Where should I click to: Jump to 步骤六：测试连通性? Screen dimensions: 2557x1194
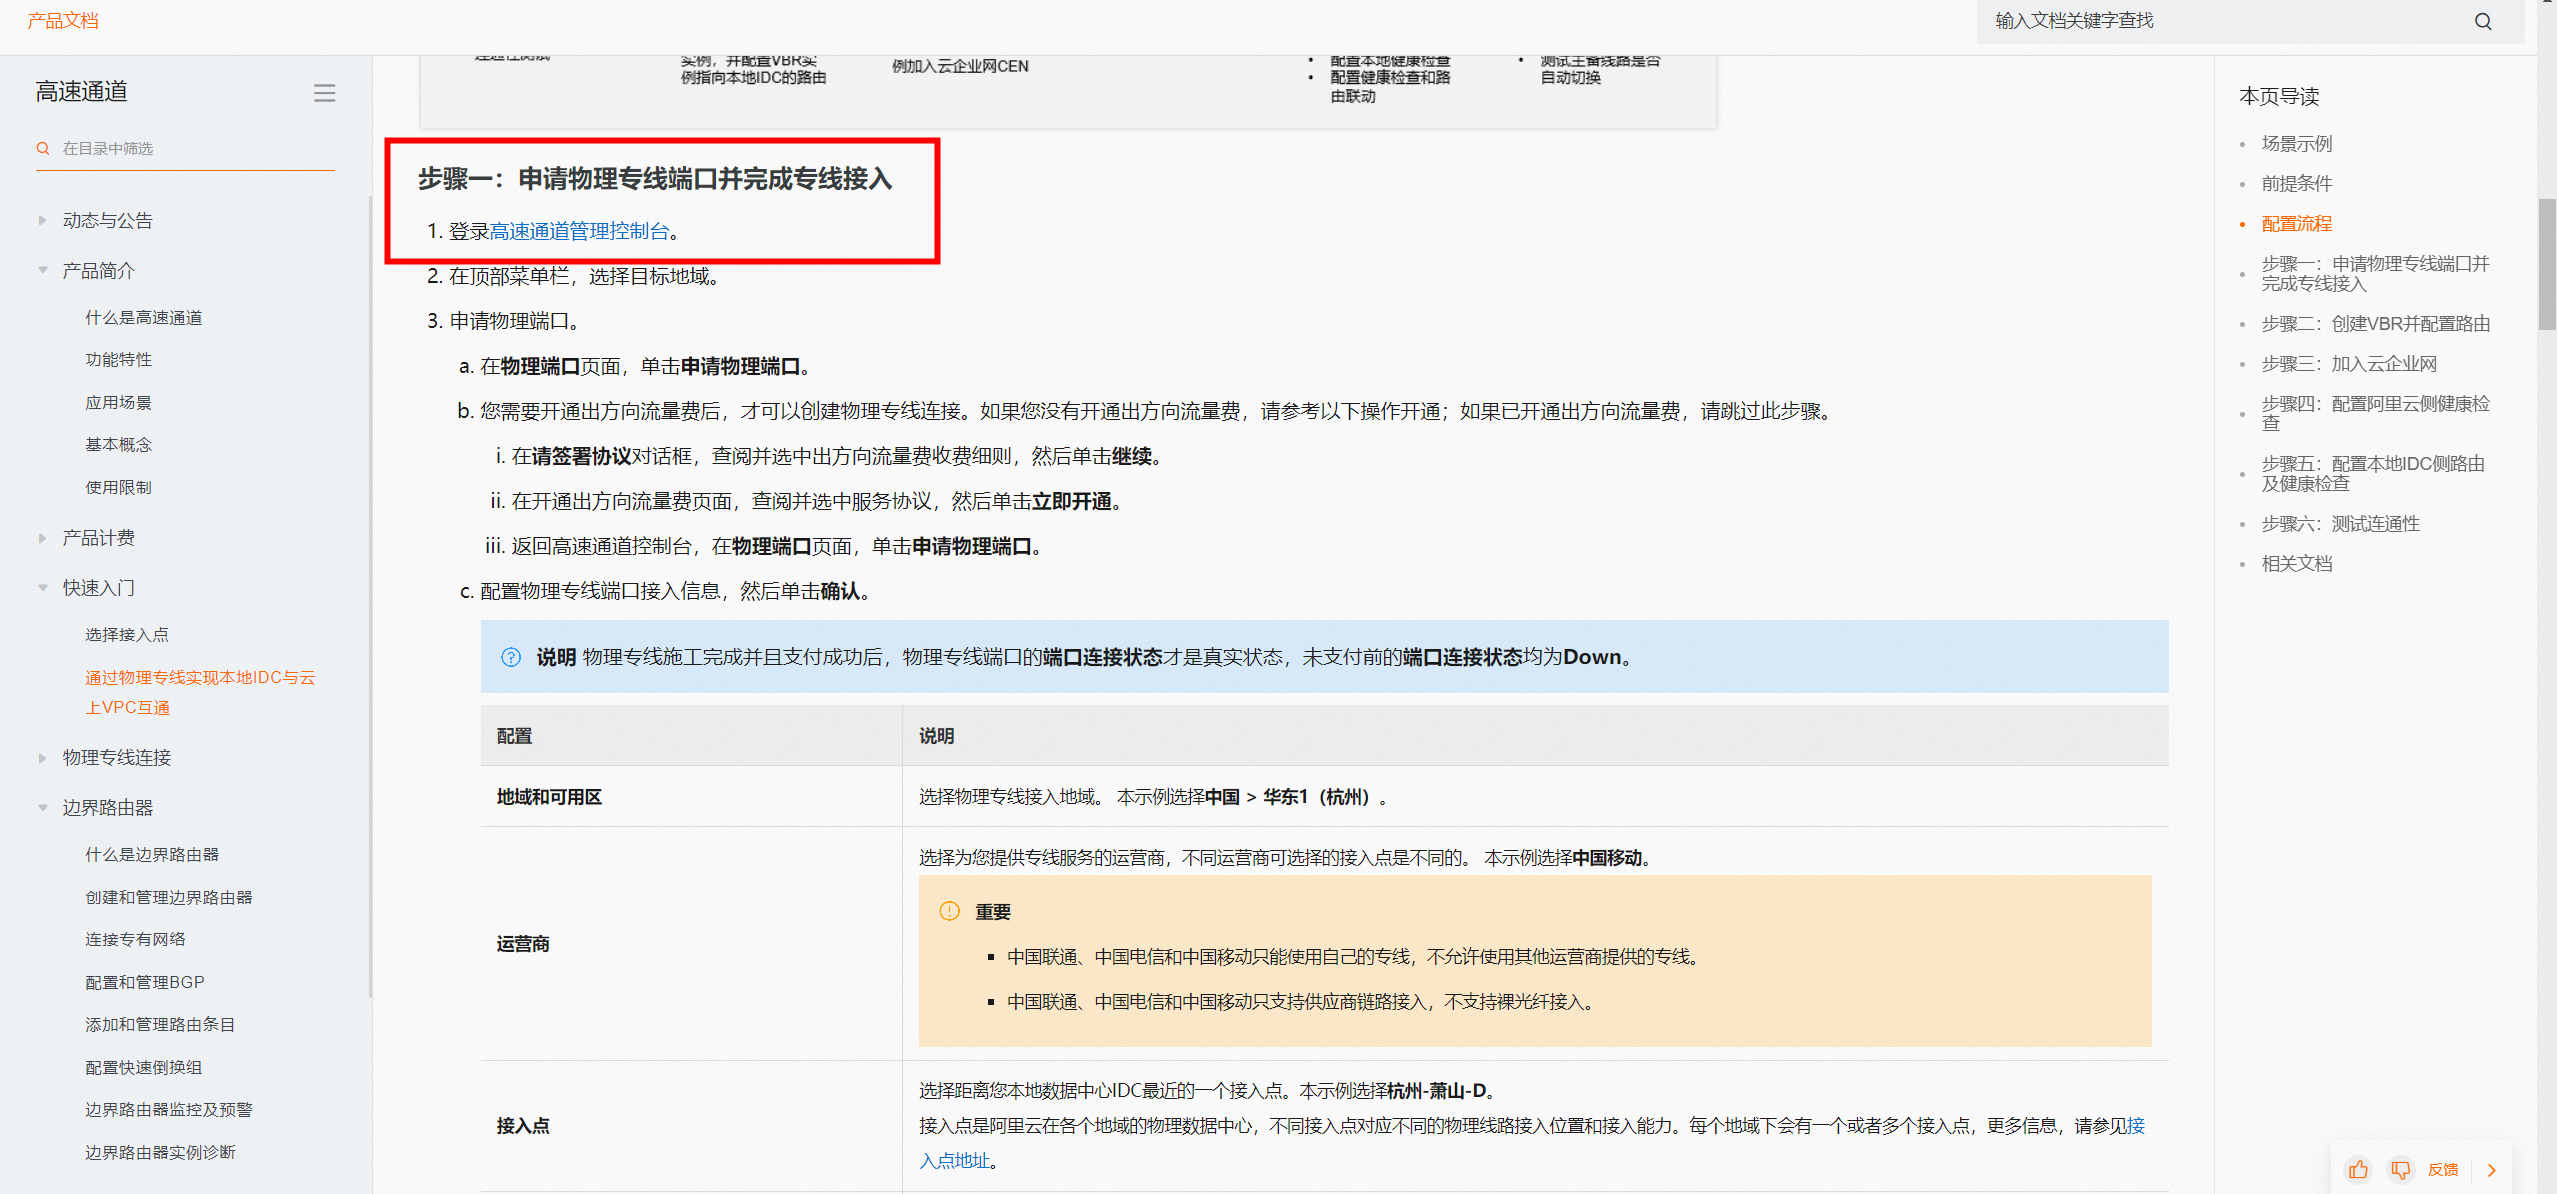[x=2341, y=524]
